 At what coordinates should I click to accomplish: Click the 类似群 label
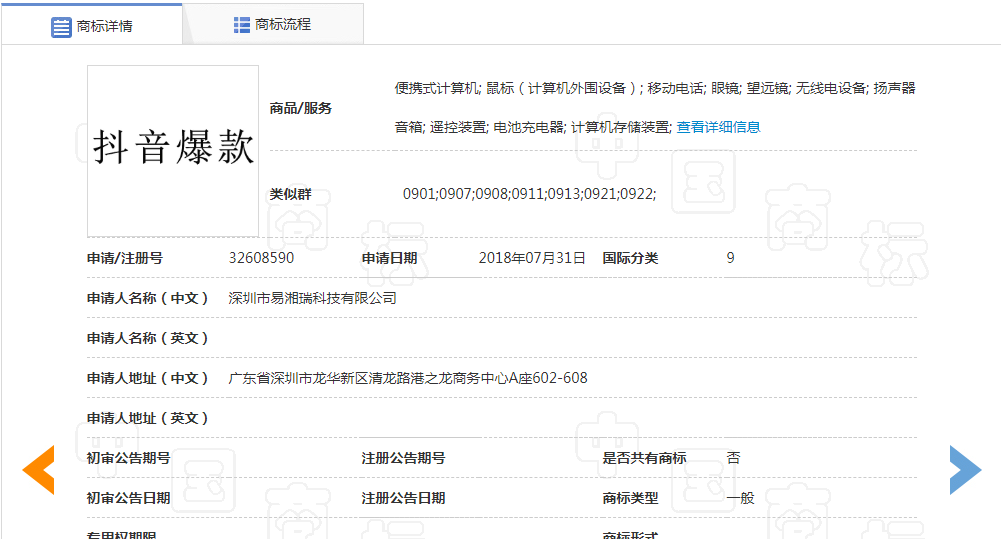[x=290, y=194]
